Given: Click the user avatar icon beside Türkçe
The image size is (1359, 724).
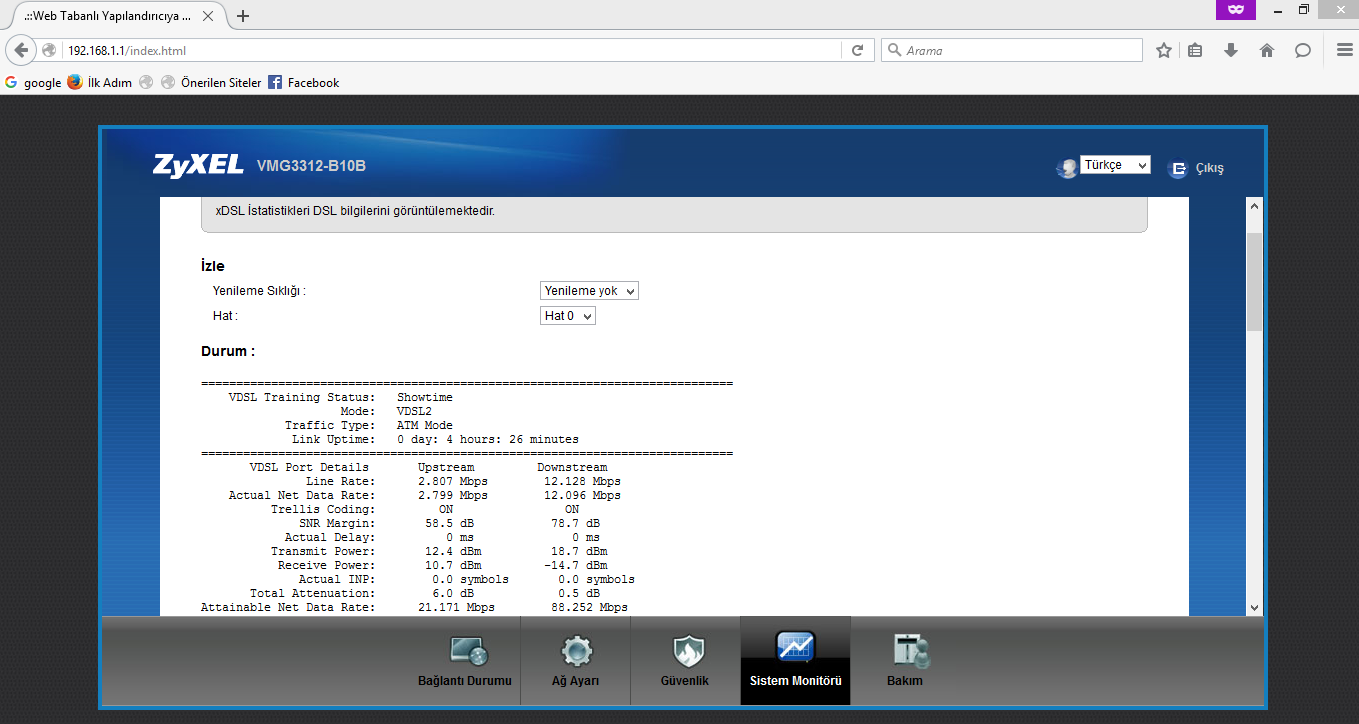Looking at the screenshot, I should 1067,168.
